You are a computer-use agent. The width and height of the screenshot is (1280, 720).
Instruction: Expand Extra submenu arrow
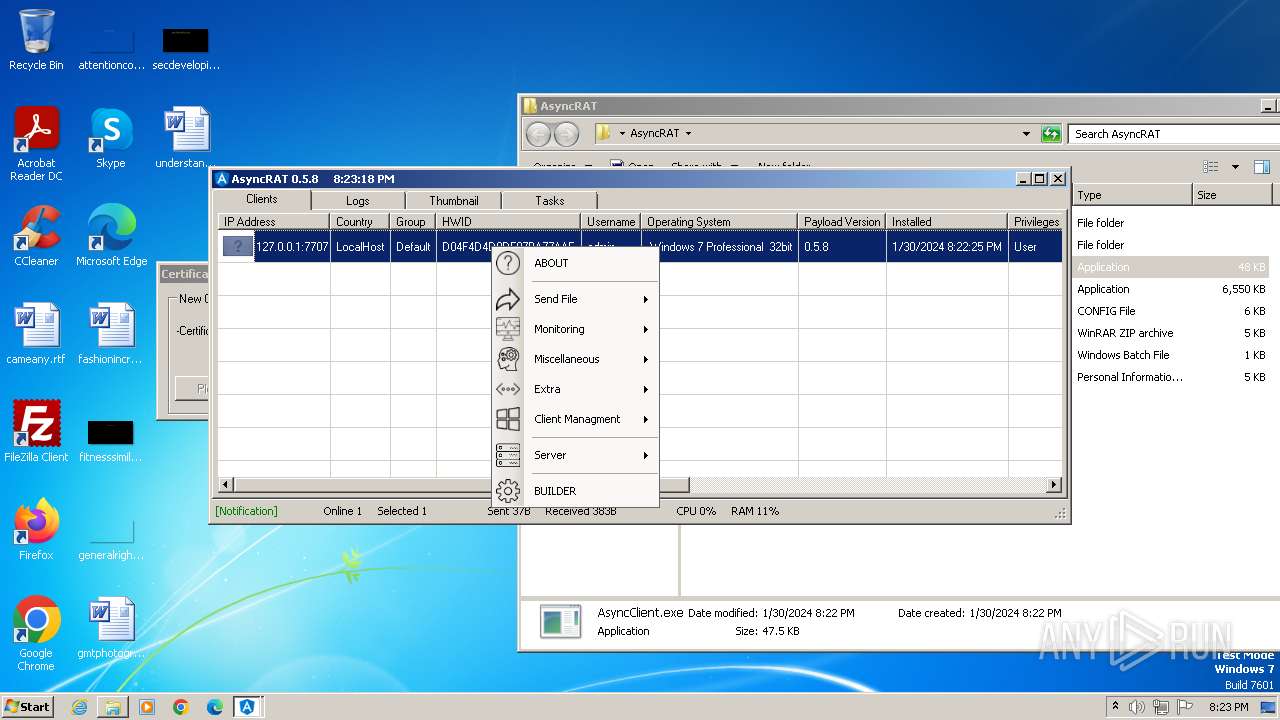coord(646,389)
